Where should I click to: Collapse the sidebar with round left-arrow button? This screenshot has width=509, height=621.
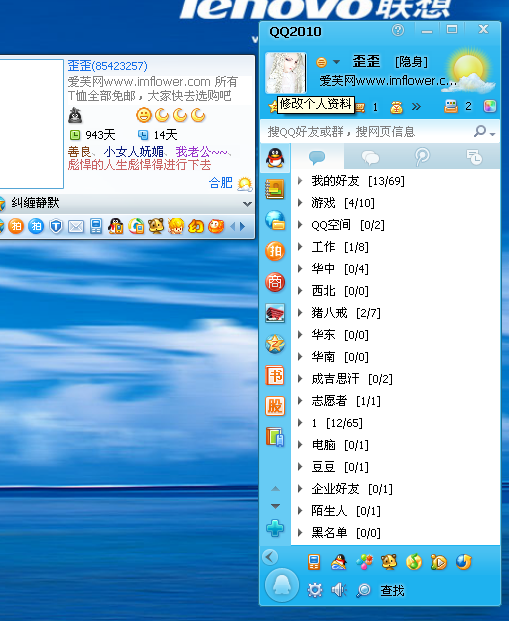point(271,557)
